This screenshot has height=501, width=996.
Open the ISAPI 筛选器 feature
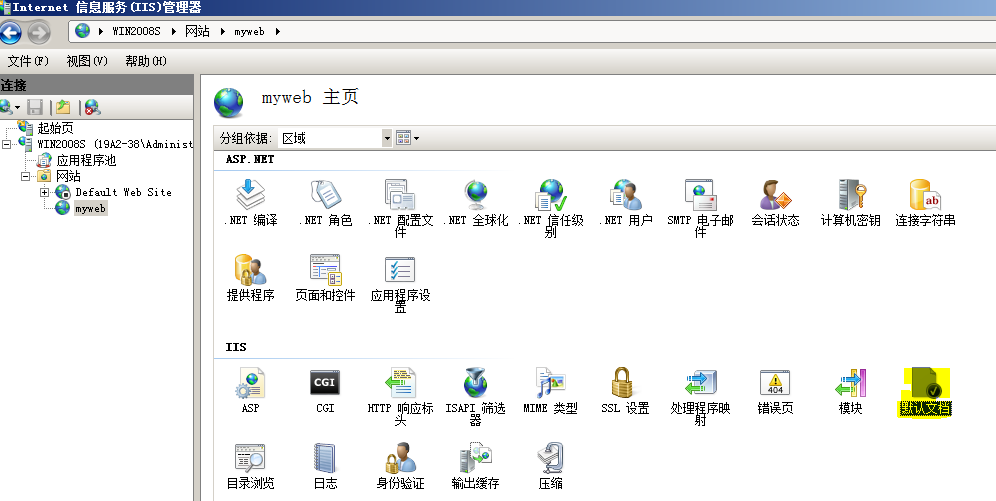(475, 396)
